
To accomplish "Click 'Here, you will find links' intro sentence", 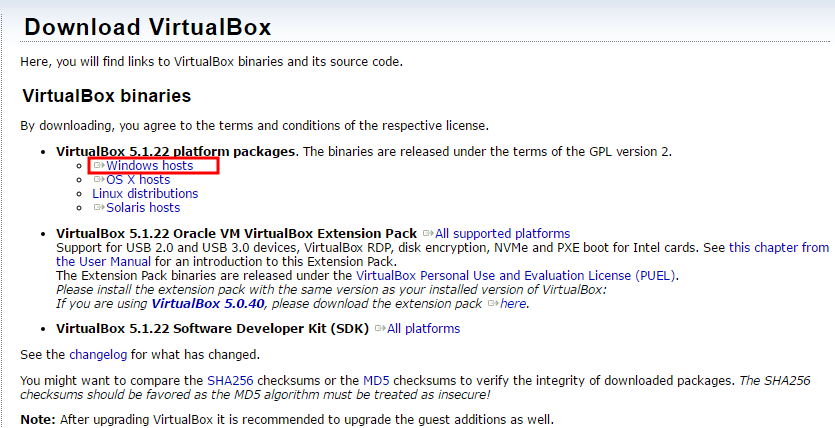I will click(x=211, y=62).
